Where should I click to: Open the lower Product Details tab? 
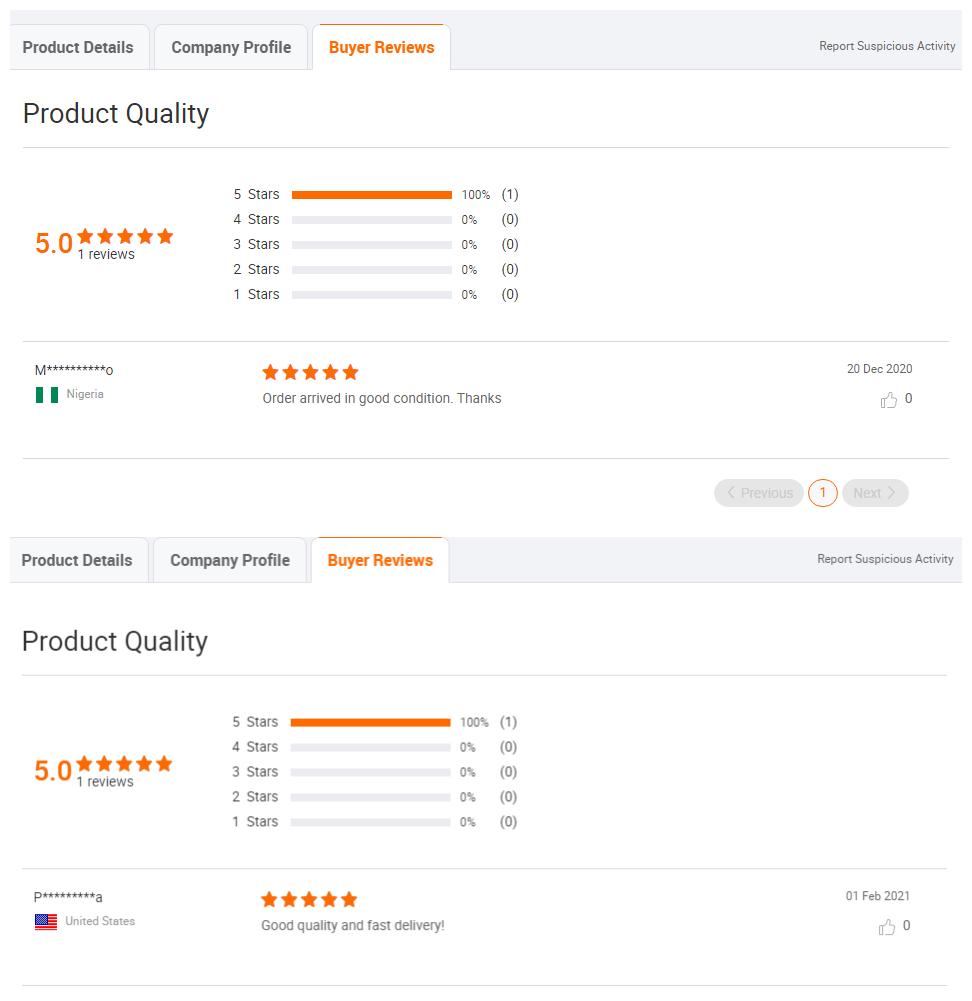coord(78,560)
